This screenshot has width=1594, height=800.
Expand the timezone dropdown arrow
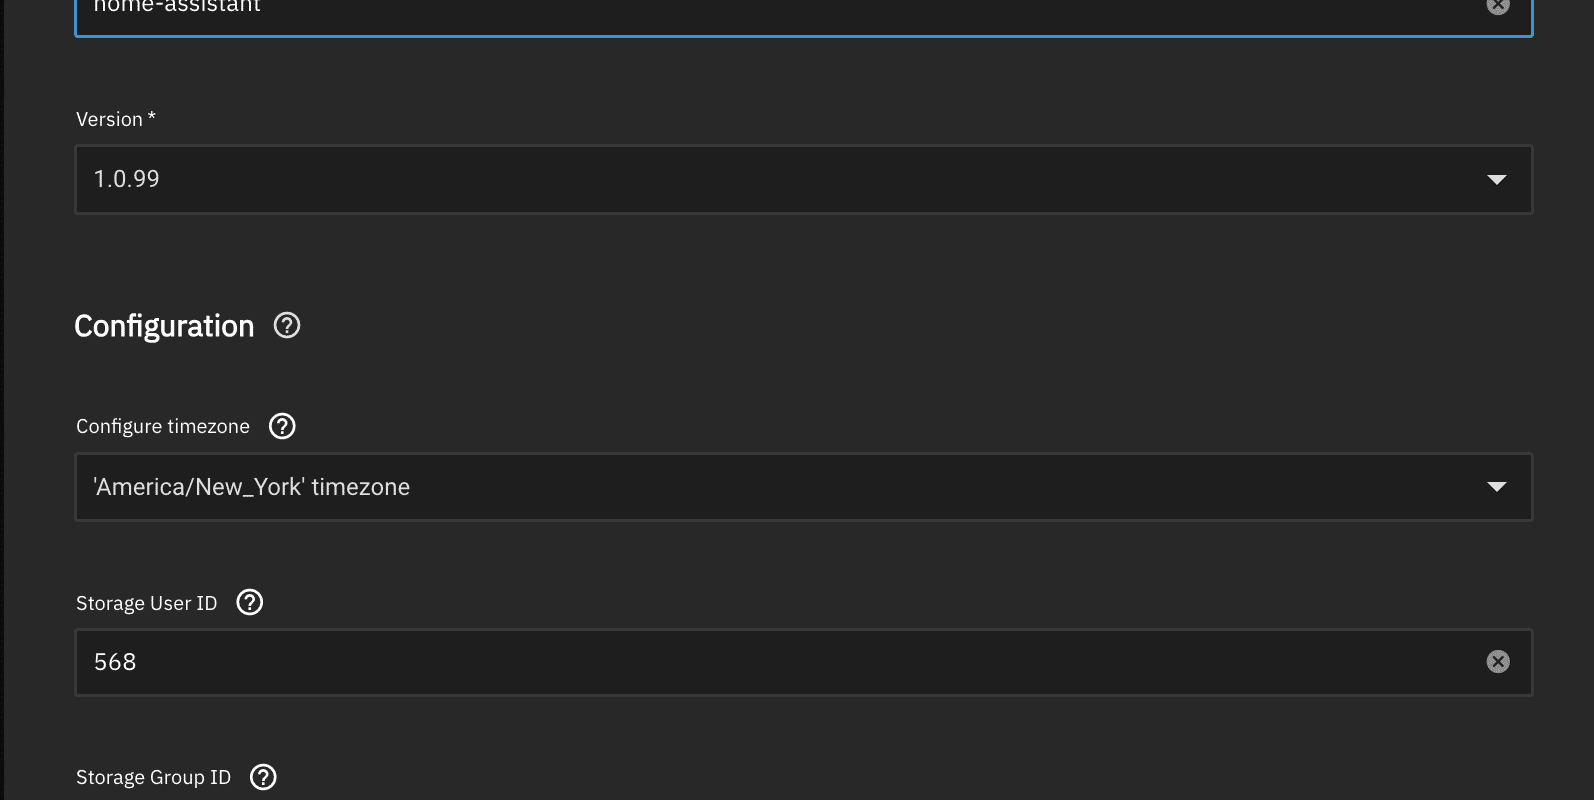pyautogui.click(x=1496, y=487)
